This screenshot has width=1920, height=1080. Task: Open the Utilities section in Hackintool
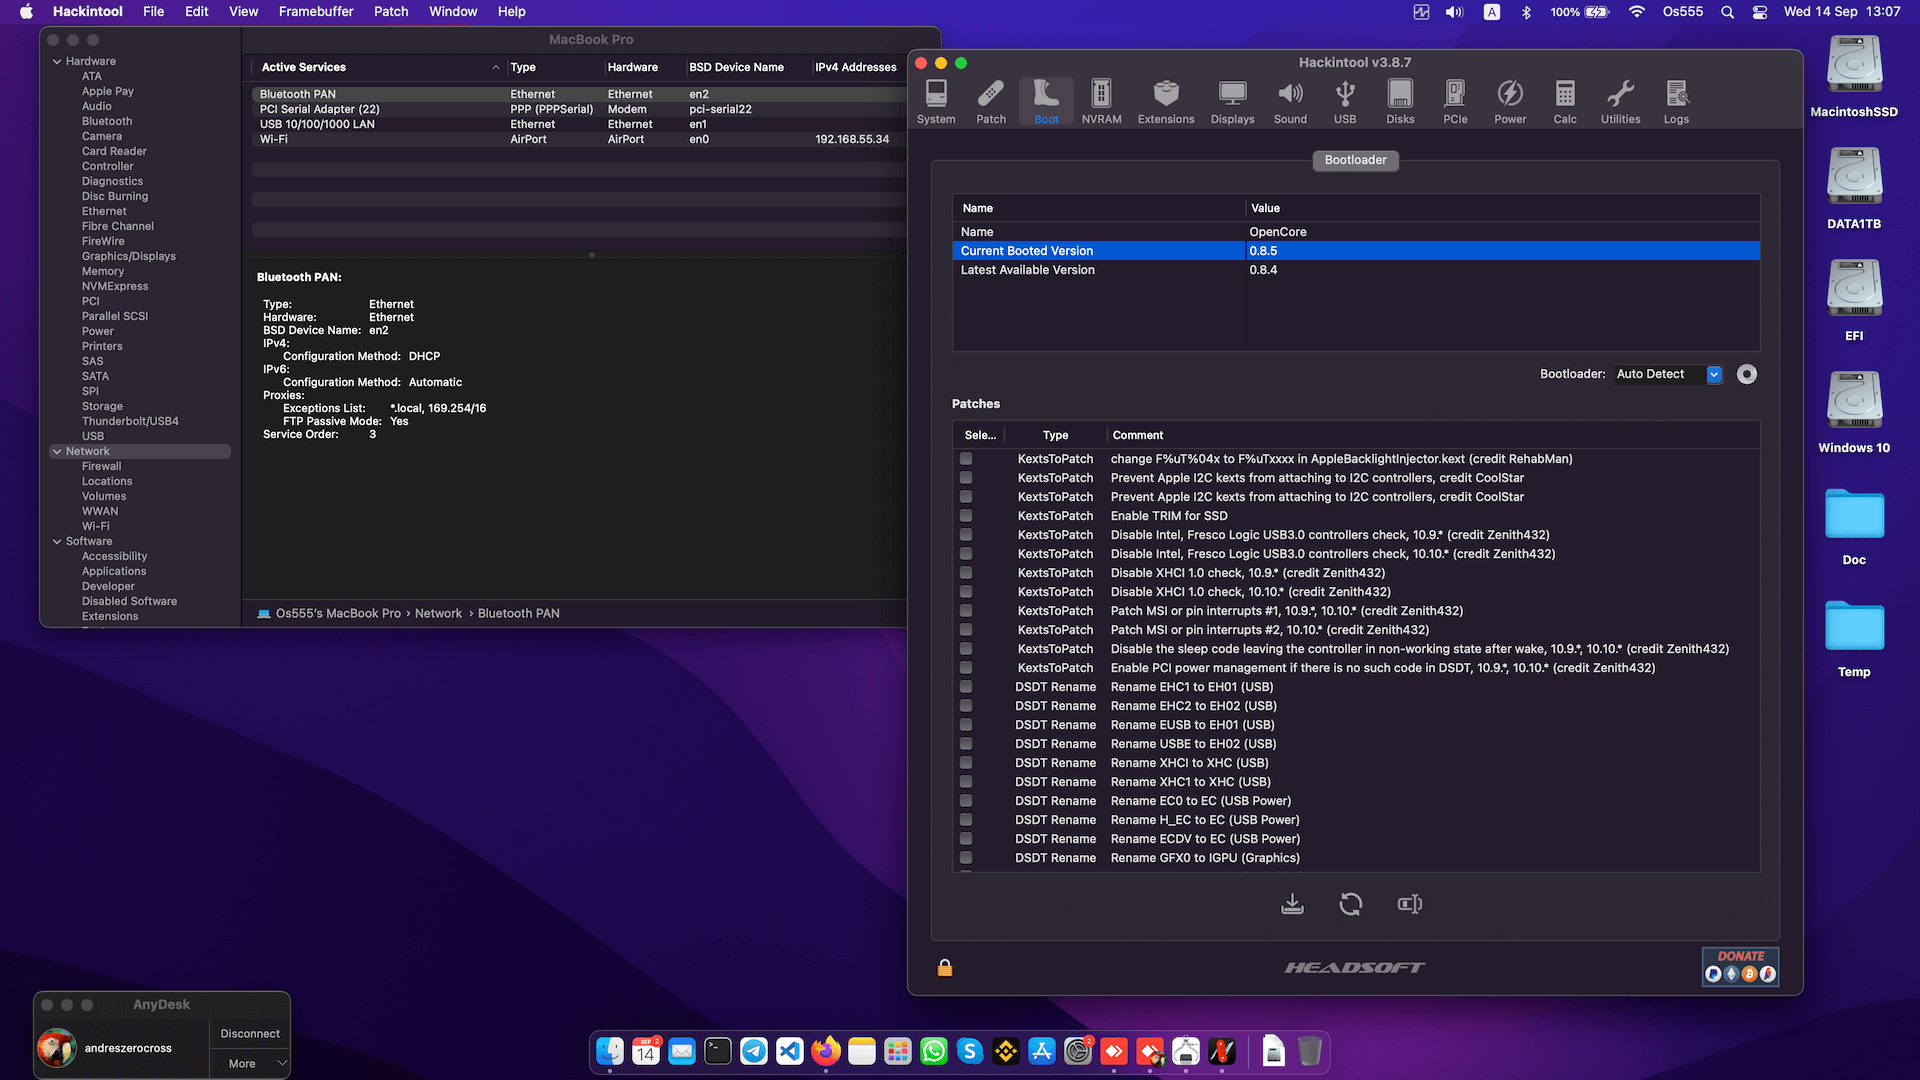pos(1620,102)
